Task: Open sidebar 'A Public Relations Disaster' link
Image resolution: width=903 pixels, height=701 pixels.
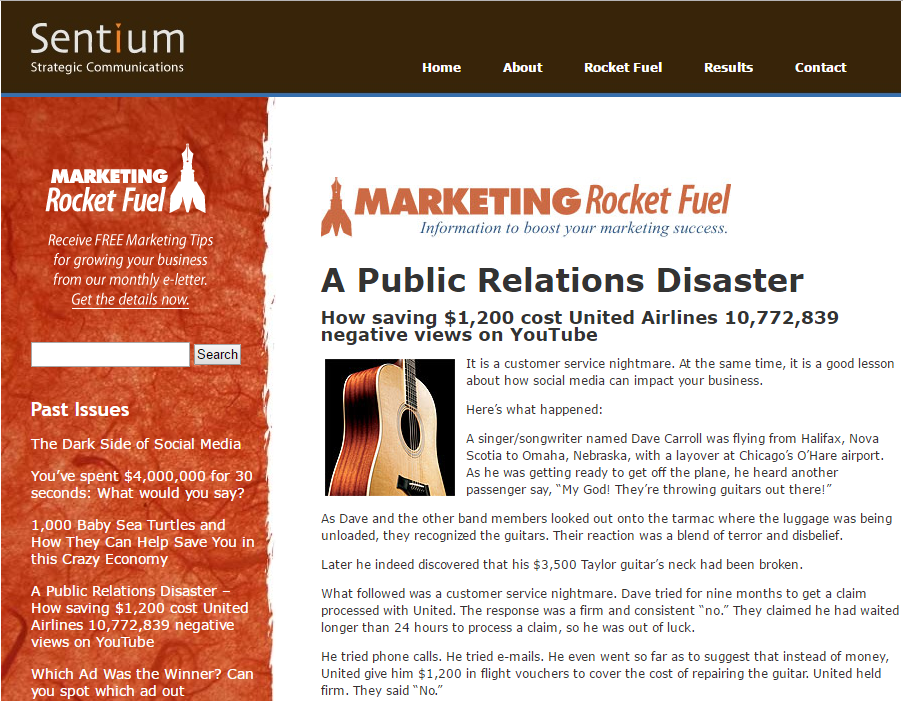Action: [139, 616]
